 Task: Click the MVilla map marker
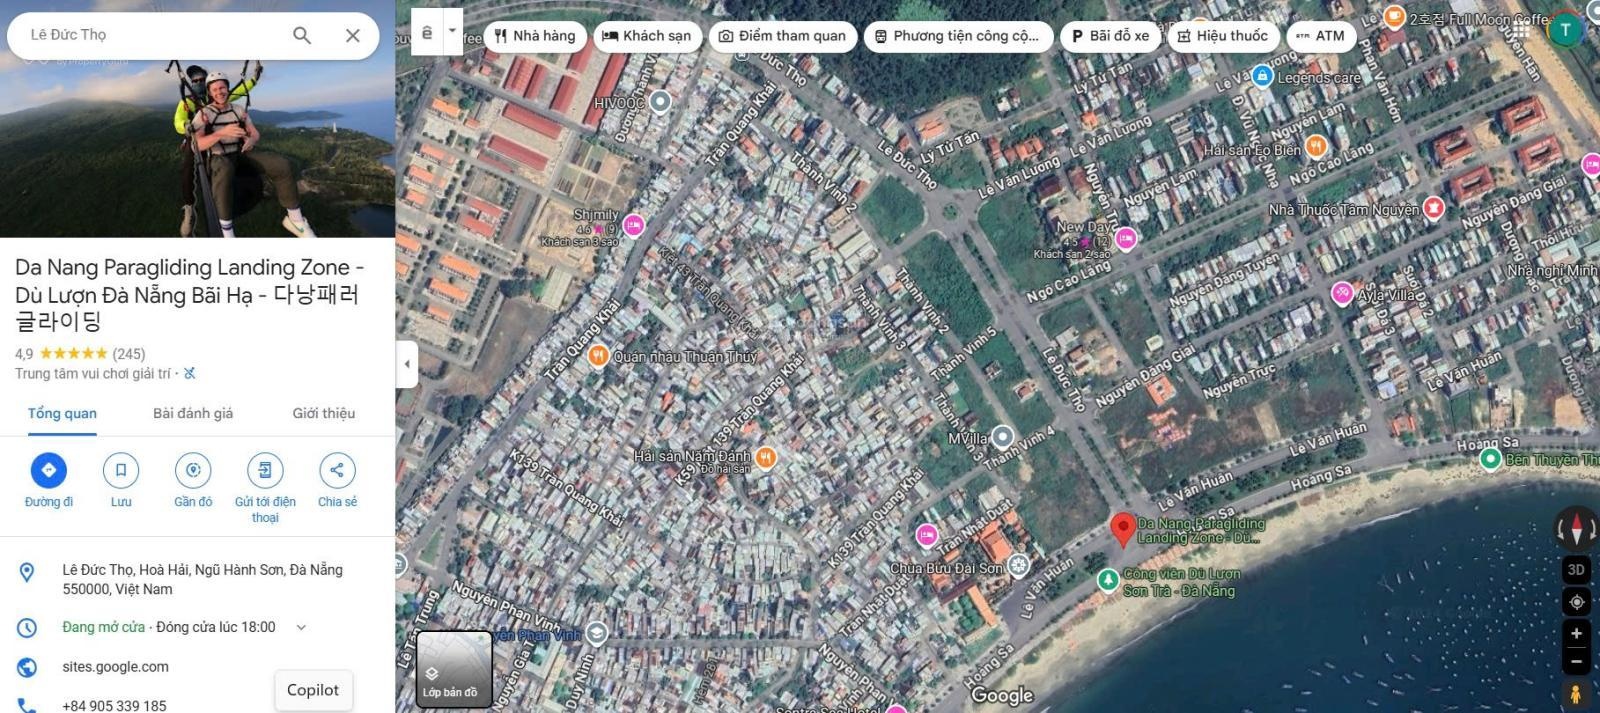(1002, 437)
